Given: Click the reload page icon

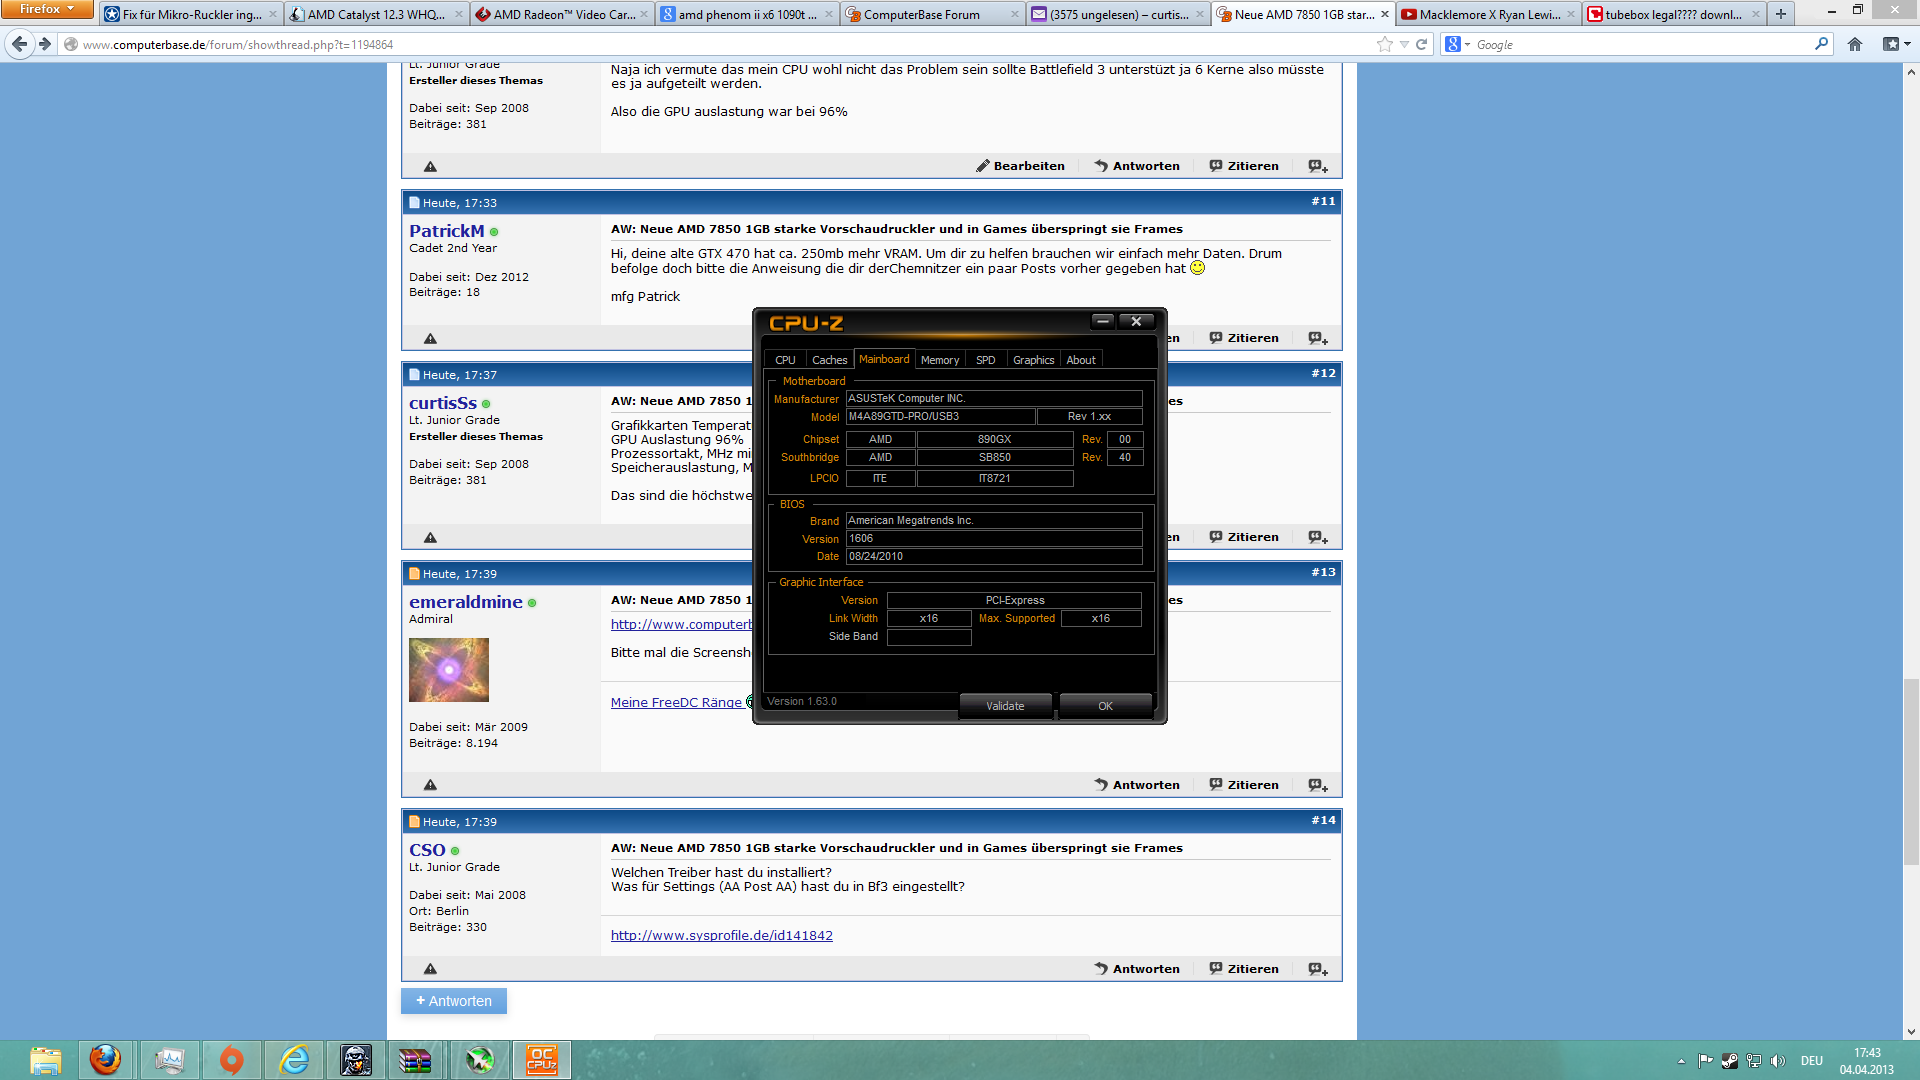Looking at the screenshot, I should pos(1421,44).
